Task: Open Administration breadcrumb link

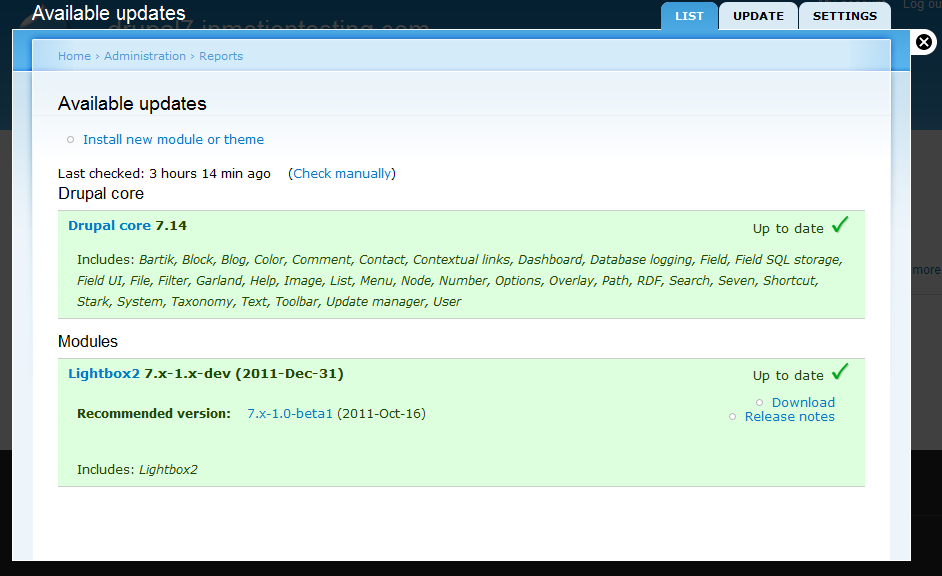Action: [x=145, y=56]
